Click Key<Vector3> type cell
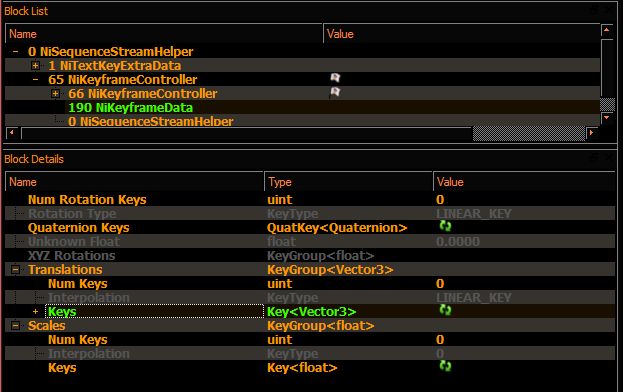The image size is (623, 392). 312,312
